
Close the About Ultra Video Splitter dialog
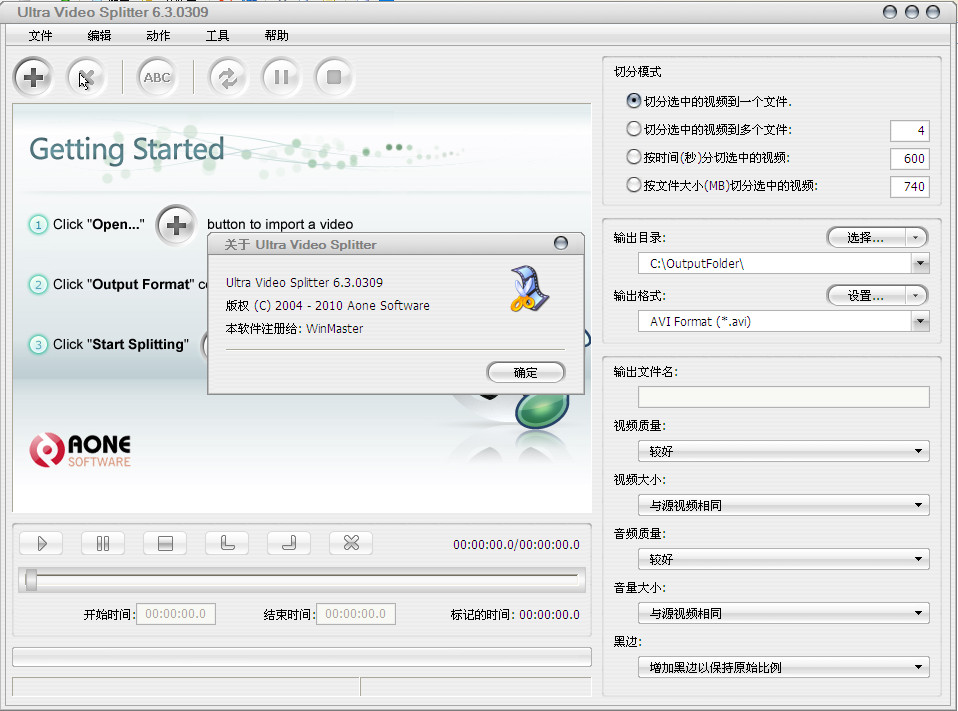[x=561, y=243]
